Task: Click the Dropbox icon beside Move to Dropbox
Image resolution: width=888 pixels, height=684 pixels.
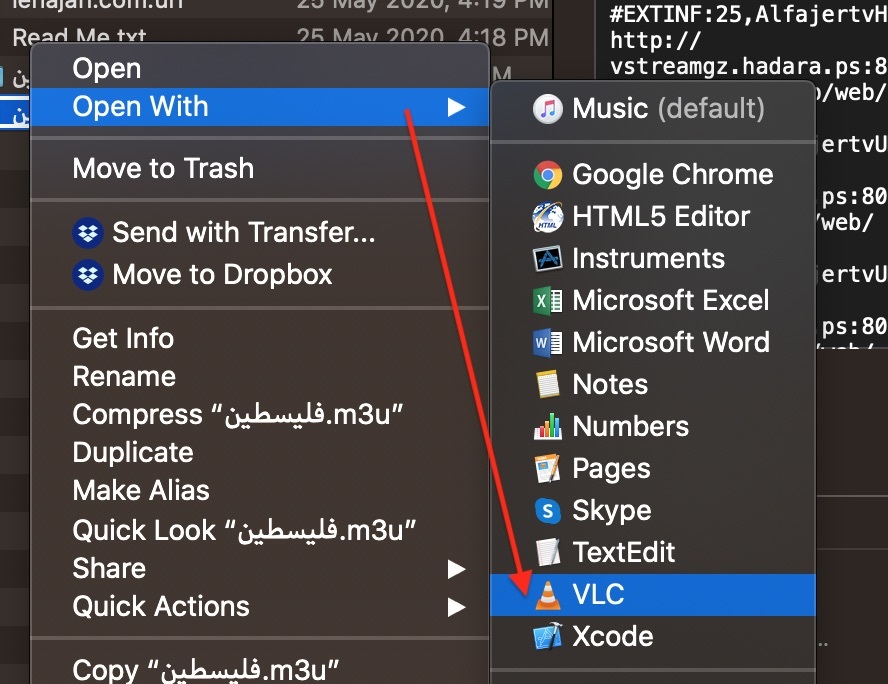Action: click(x=88, y=275)
